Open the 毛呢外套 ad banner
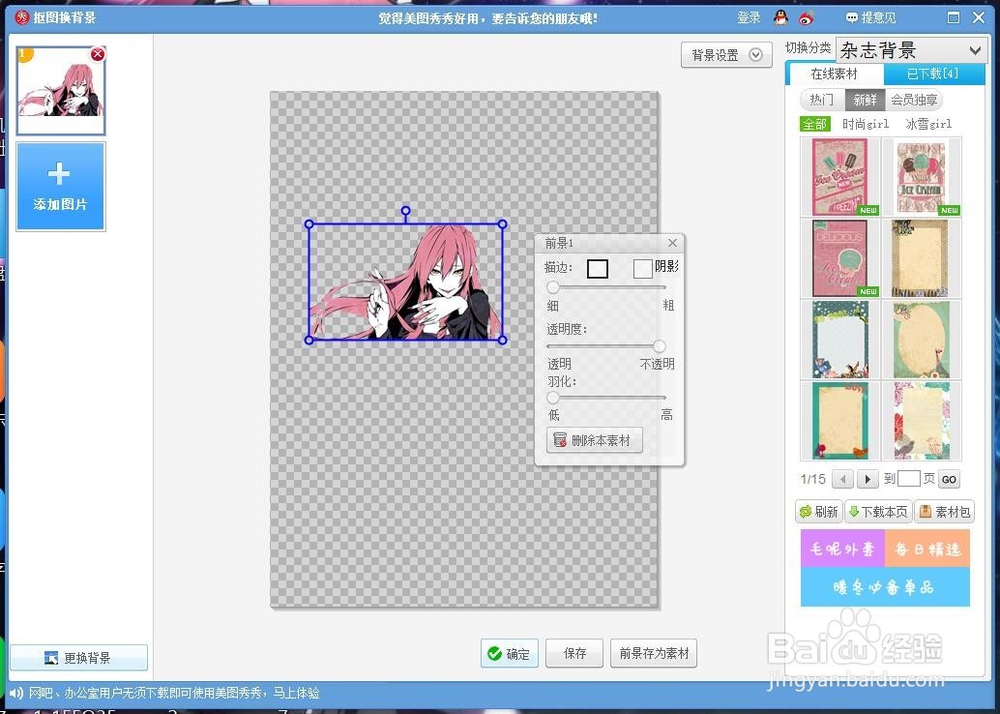The image size is (1000, 714). [842, 548]
